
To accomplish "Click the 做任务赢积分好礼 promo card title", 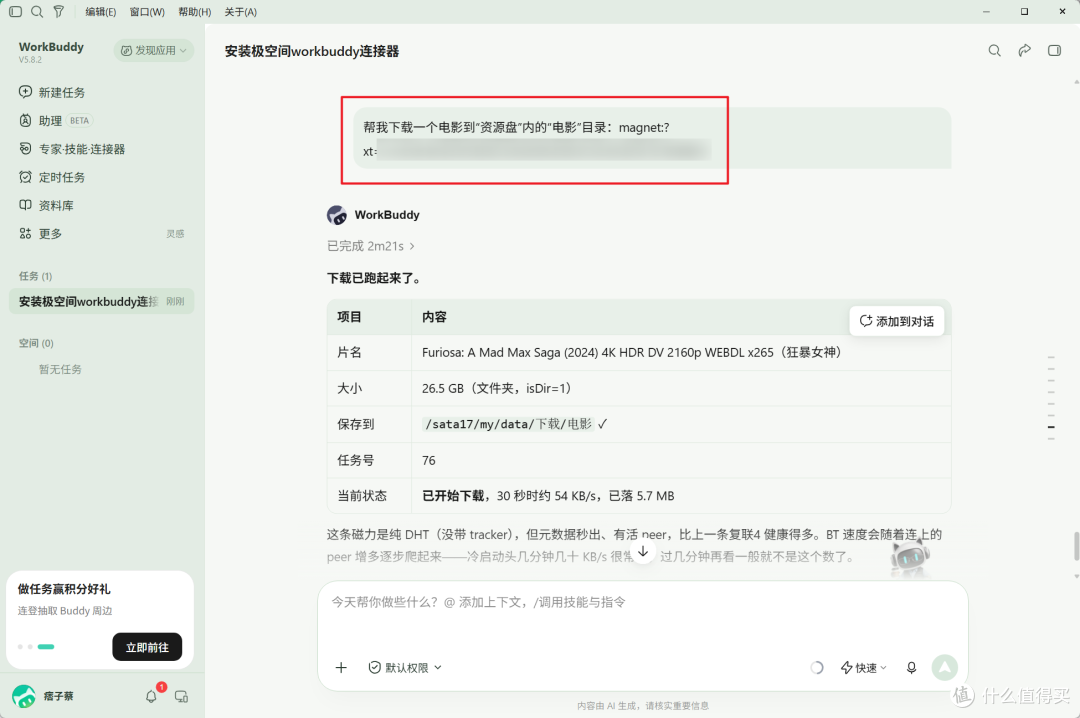I will [64, 589].
